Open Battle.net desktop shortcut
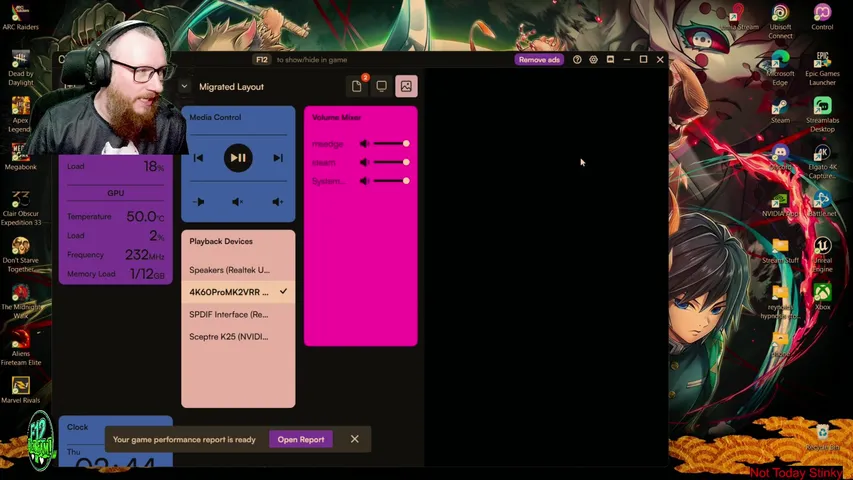Viewport: 853px width, 480px height. tap(822, 204)
